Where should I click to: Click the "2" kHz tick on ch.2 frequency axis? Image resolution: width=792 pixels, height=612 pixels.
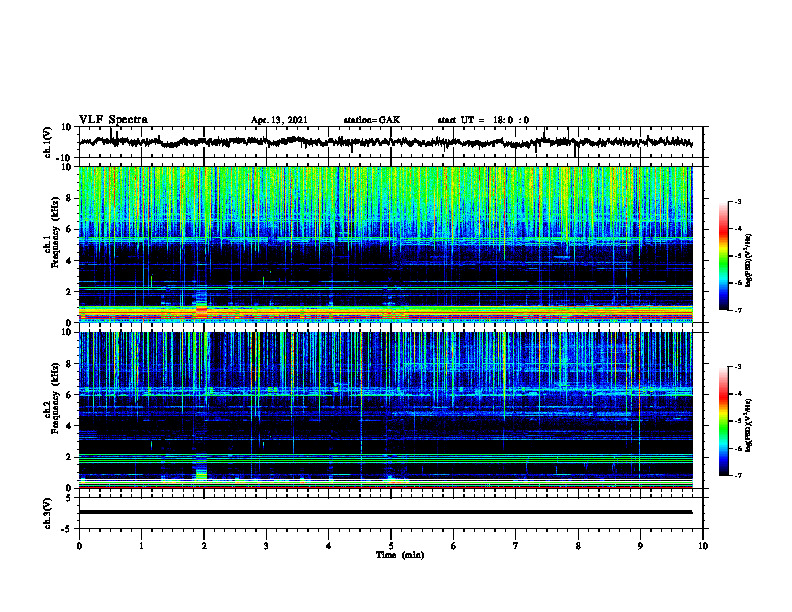(x=70, y=457)
